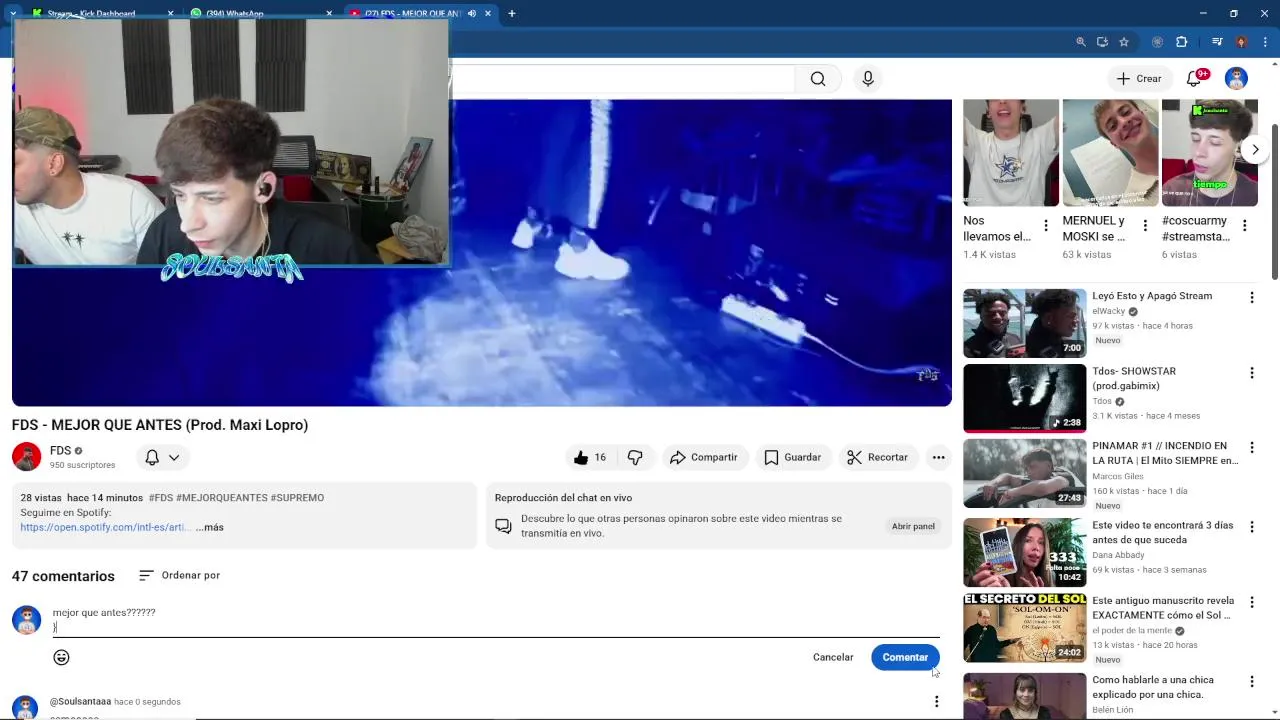This screenshot has width=1280, height=720.
Task: Open the browser extensions puzzle icon
Action: pyautogui.click(x=1181, y=42)
